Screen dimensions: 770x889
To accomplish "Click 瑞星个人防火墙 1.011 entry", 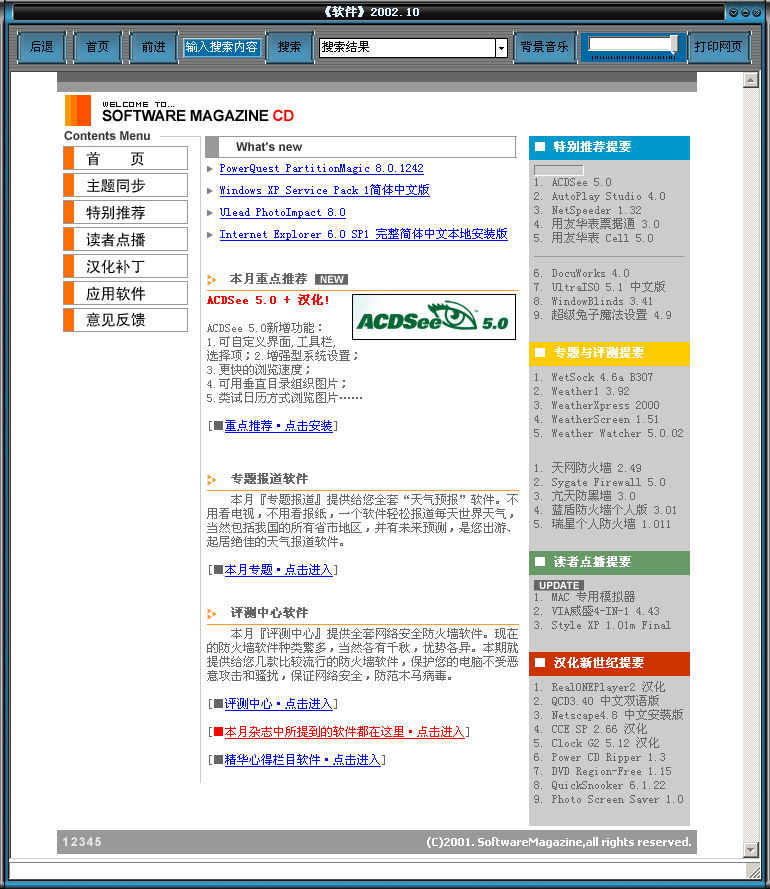I will click(611, 524).
